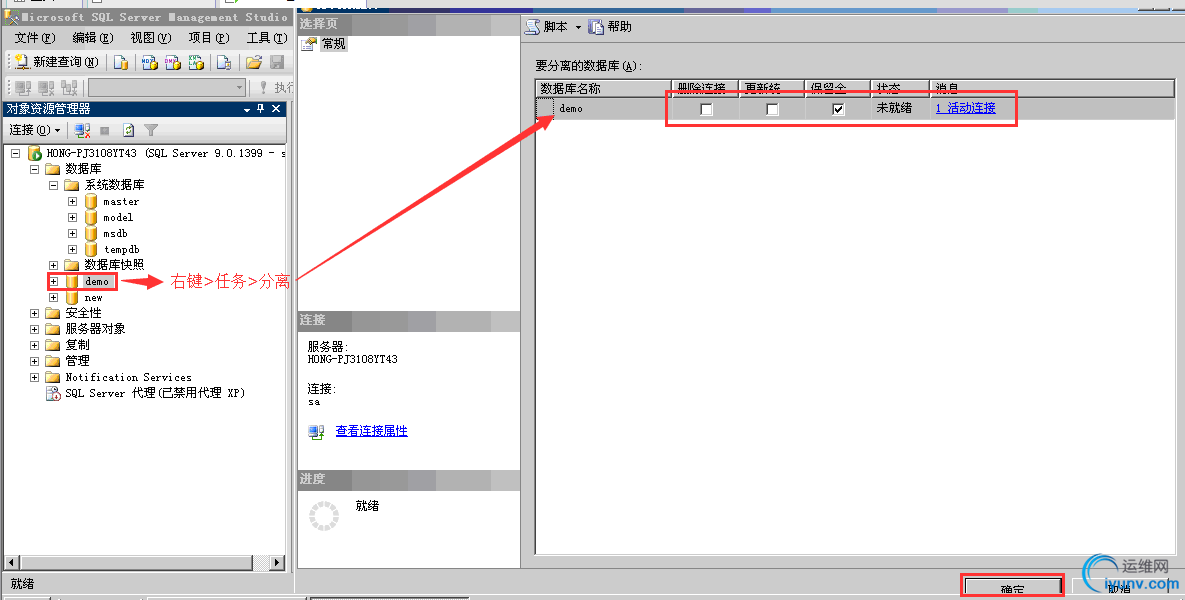This screenshot has width=1185, height=600.
Task: Click the Connect icon in the query toolbar
Action: [x=23, y=88]
